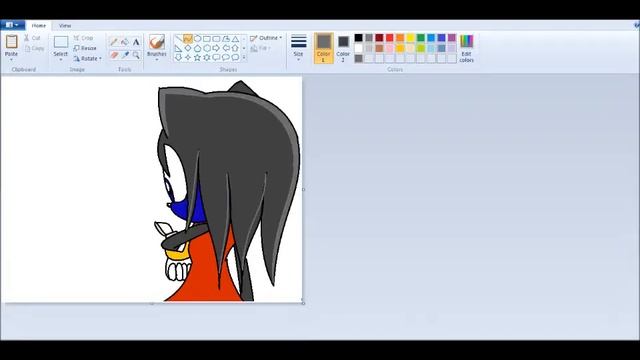Image resolution: width=640 pixels, height=360 pixels.
Task: Choose the Down arrow shape
Action: tap(178, 58)
